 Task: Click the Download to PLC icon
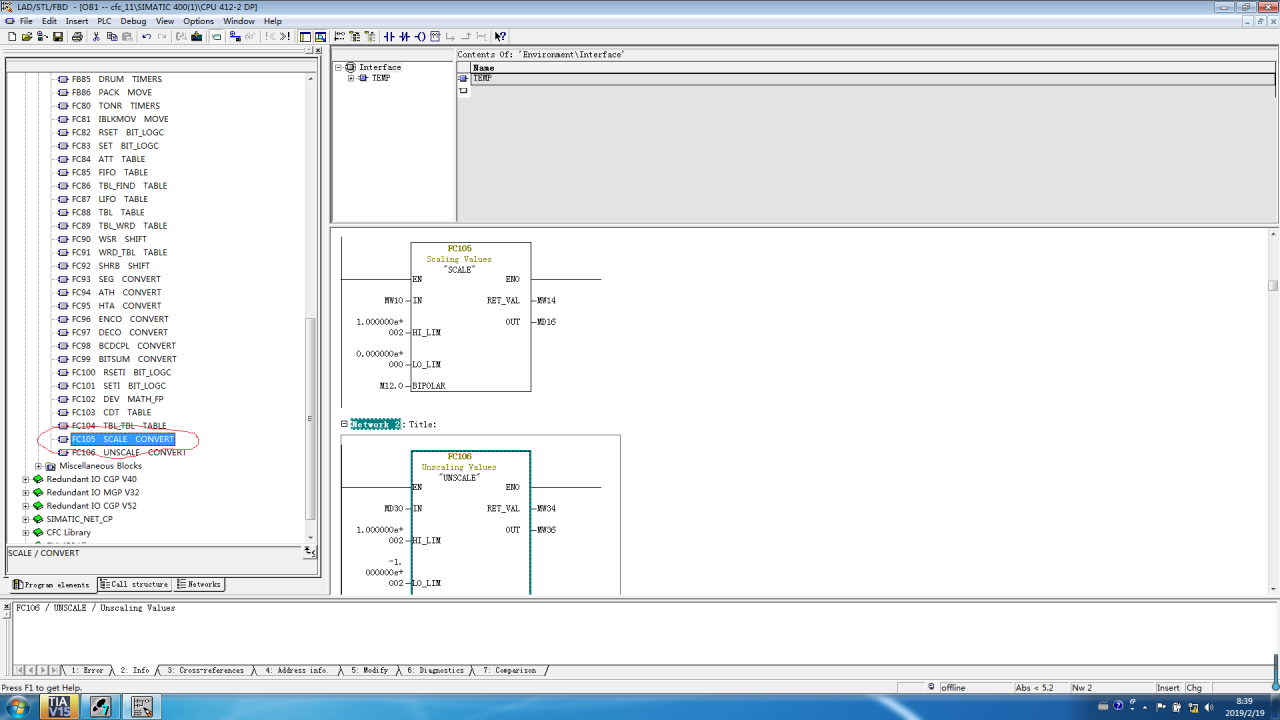point(197,36)
